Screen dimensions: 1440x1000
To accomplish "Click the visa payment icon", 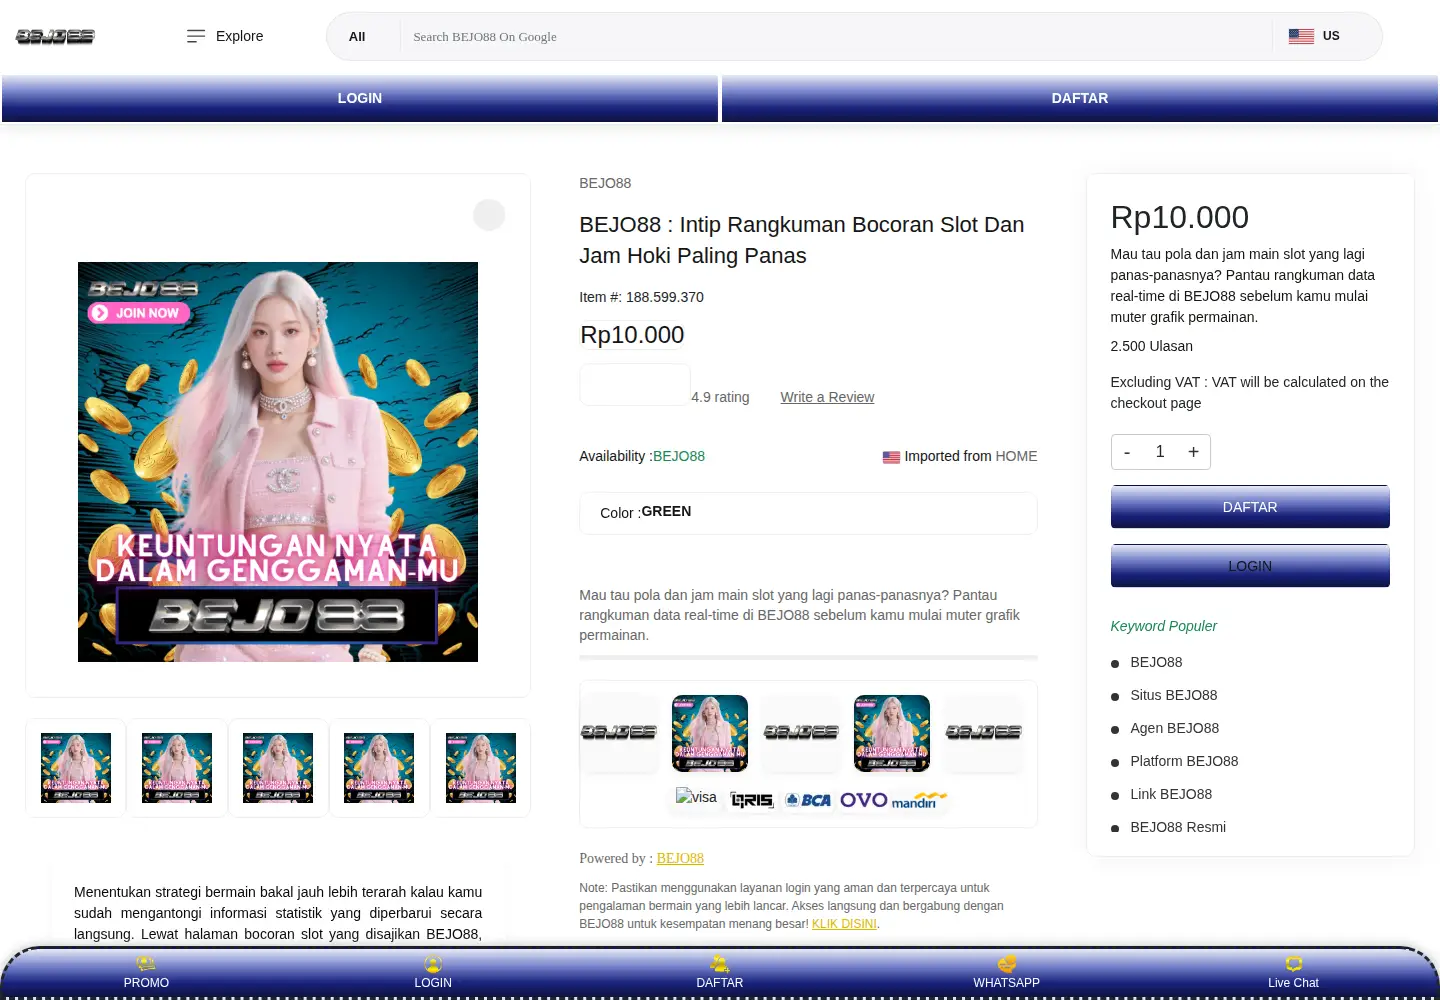I will click(x=696, y=797).
